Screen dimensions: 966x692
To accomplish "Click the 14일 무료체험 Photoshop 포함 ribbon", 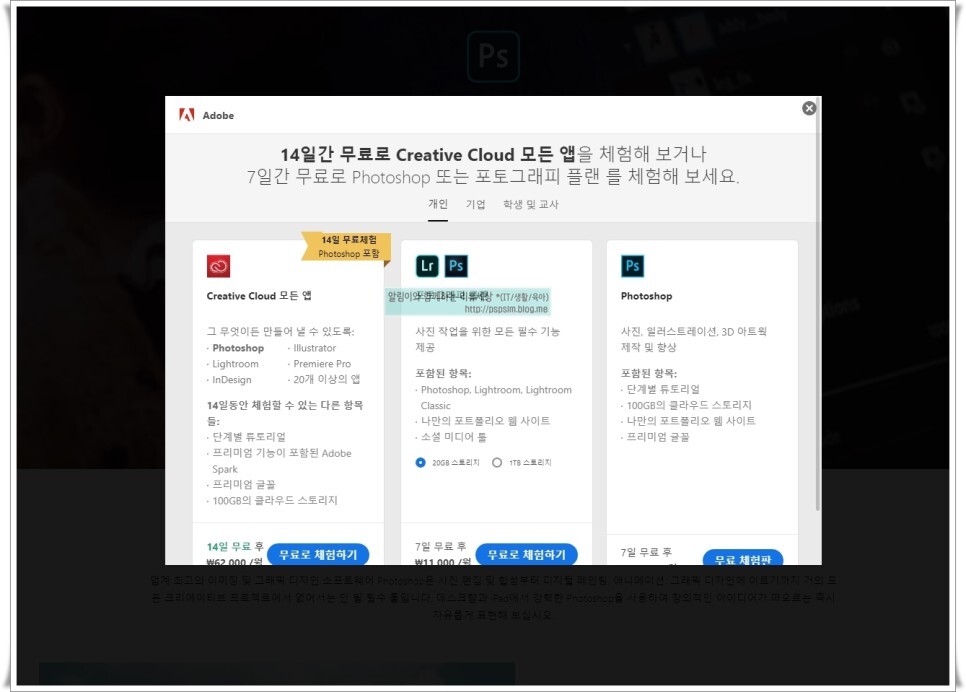I will coord(348,246).
